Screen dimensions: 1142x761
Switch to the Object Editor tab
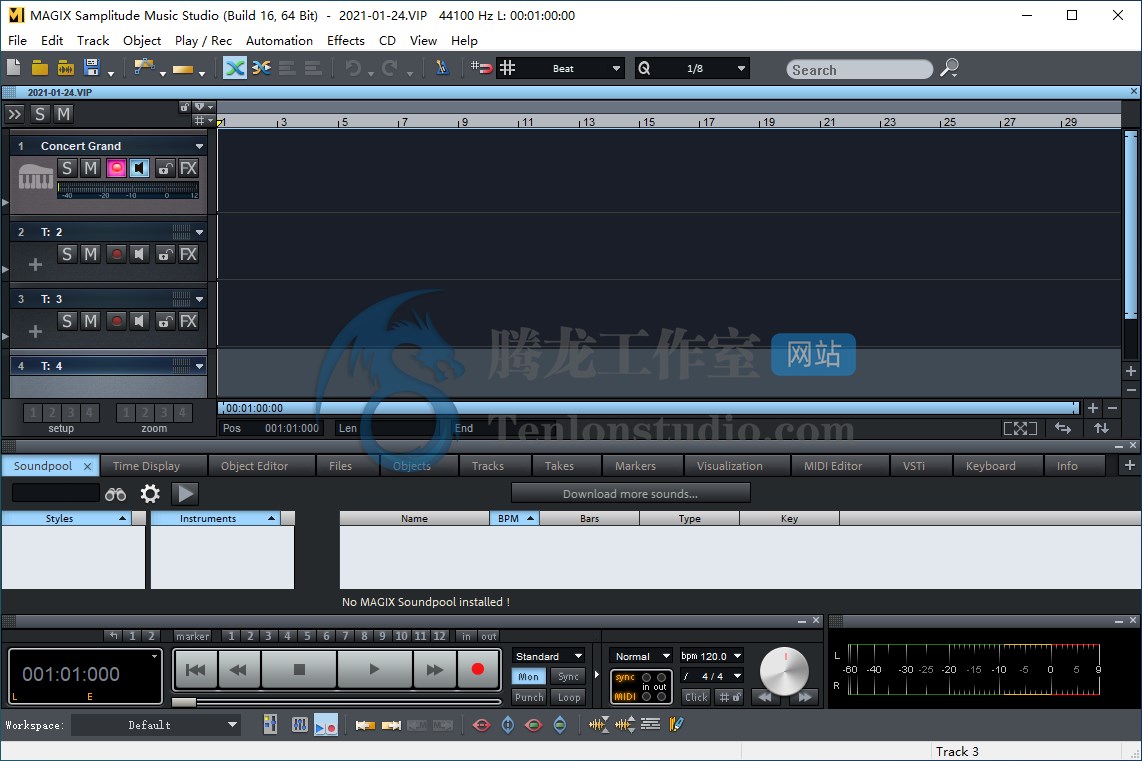pyautogui.click(x=261, y=466)
